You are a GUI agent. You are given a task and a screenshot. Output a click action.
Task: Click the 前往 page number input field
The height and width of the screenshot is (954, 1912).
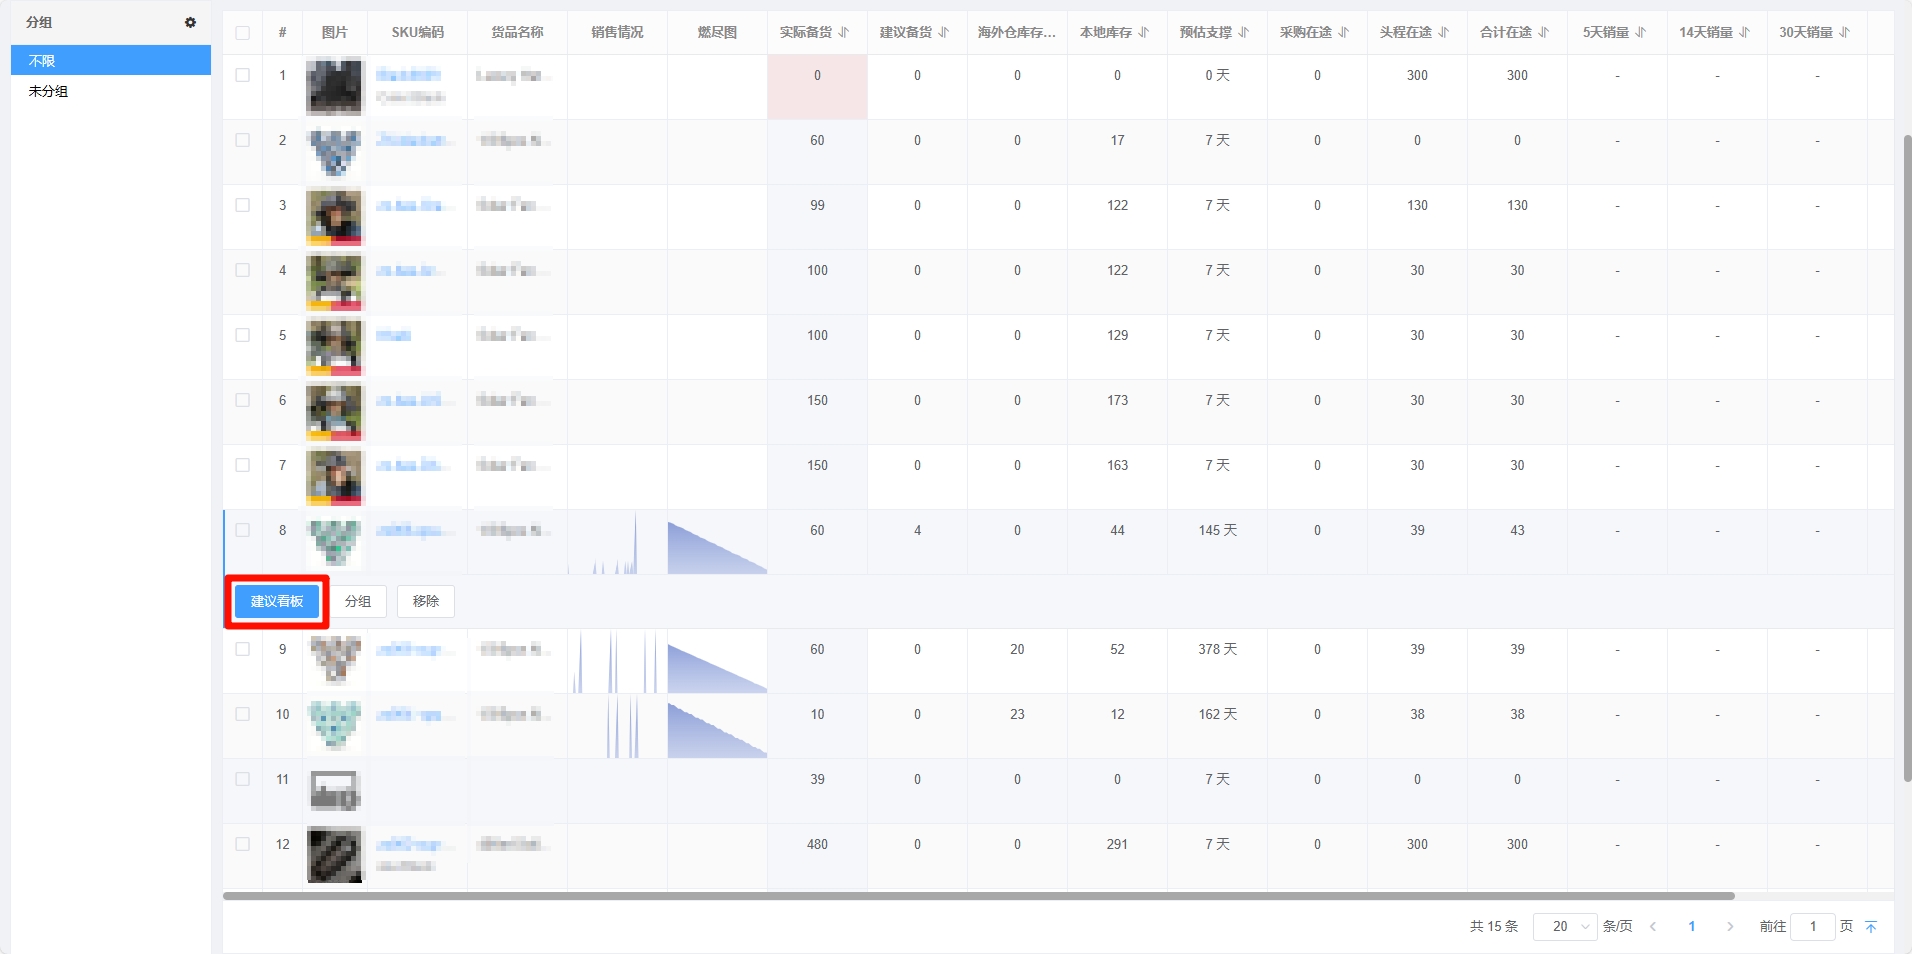(x=1812, y=927)
